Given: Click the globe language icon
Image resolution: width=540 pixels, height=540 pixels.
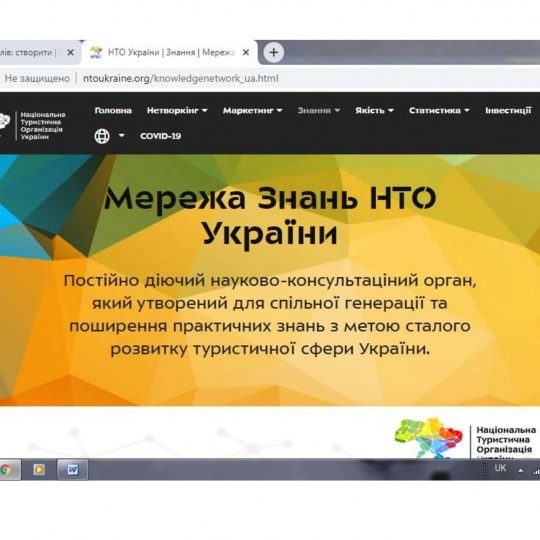Looking at the screenshot, I should pyautogui.click(x=102, y=136).
